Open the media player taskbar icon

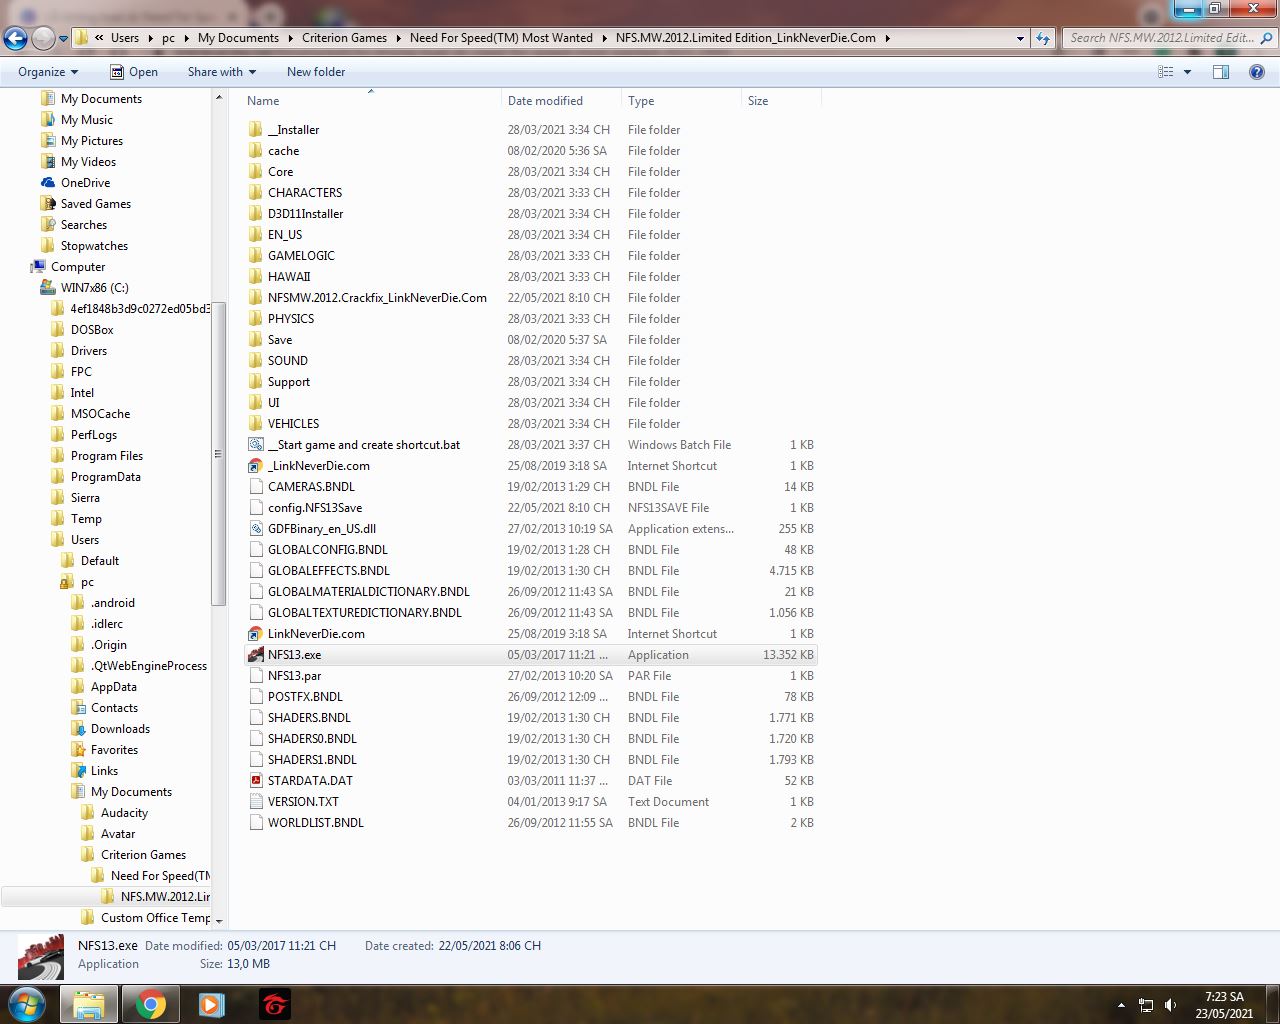(212, 1004)
